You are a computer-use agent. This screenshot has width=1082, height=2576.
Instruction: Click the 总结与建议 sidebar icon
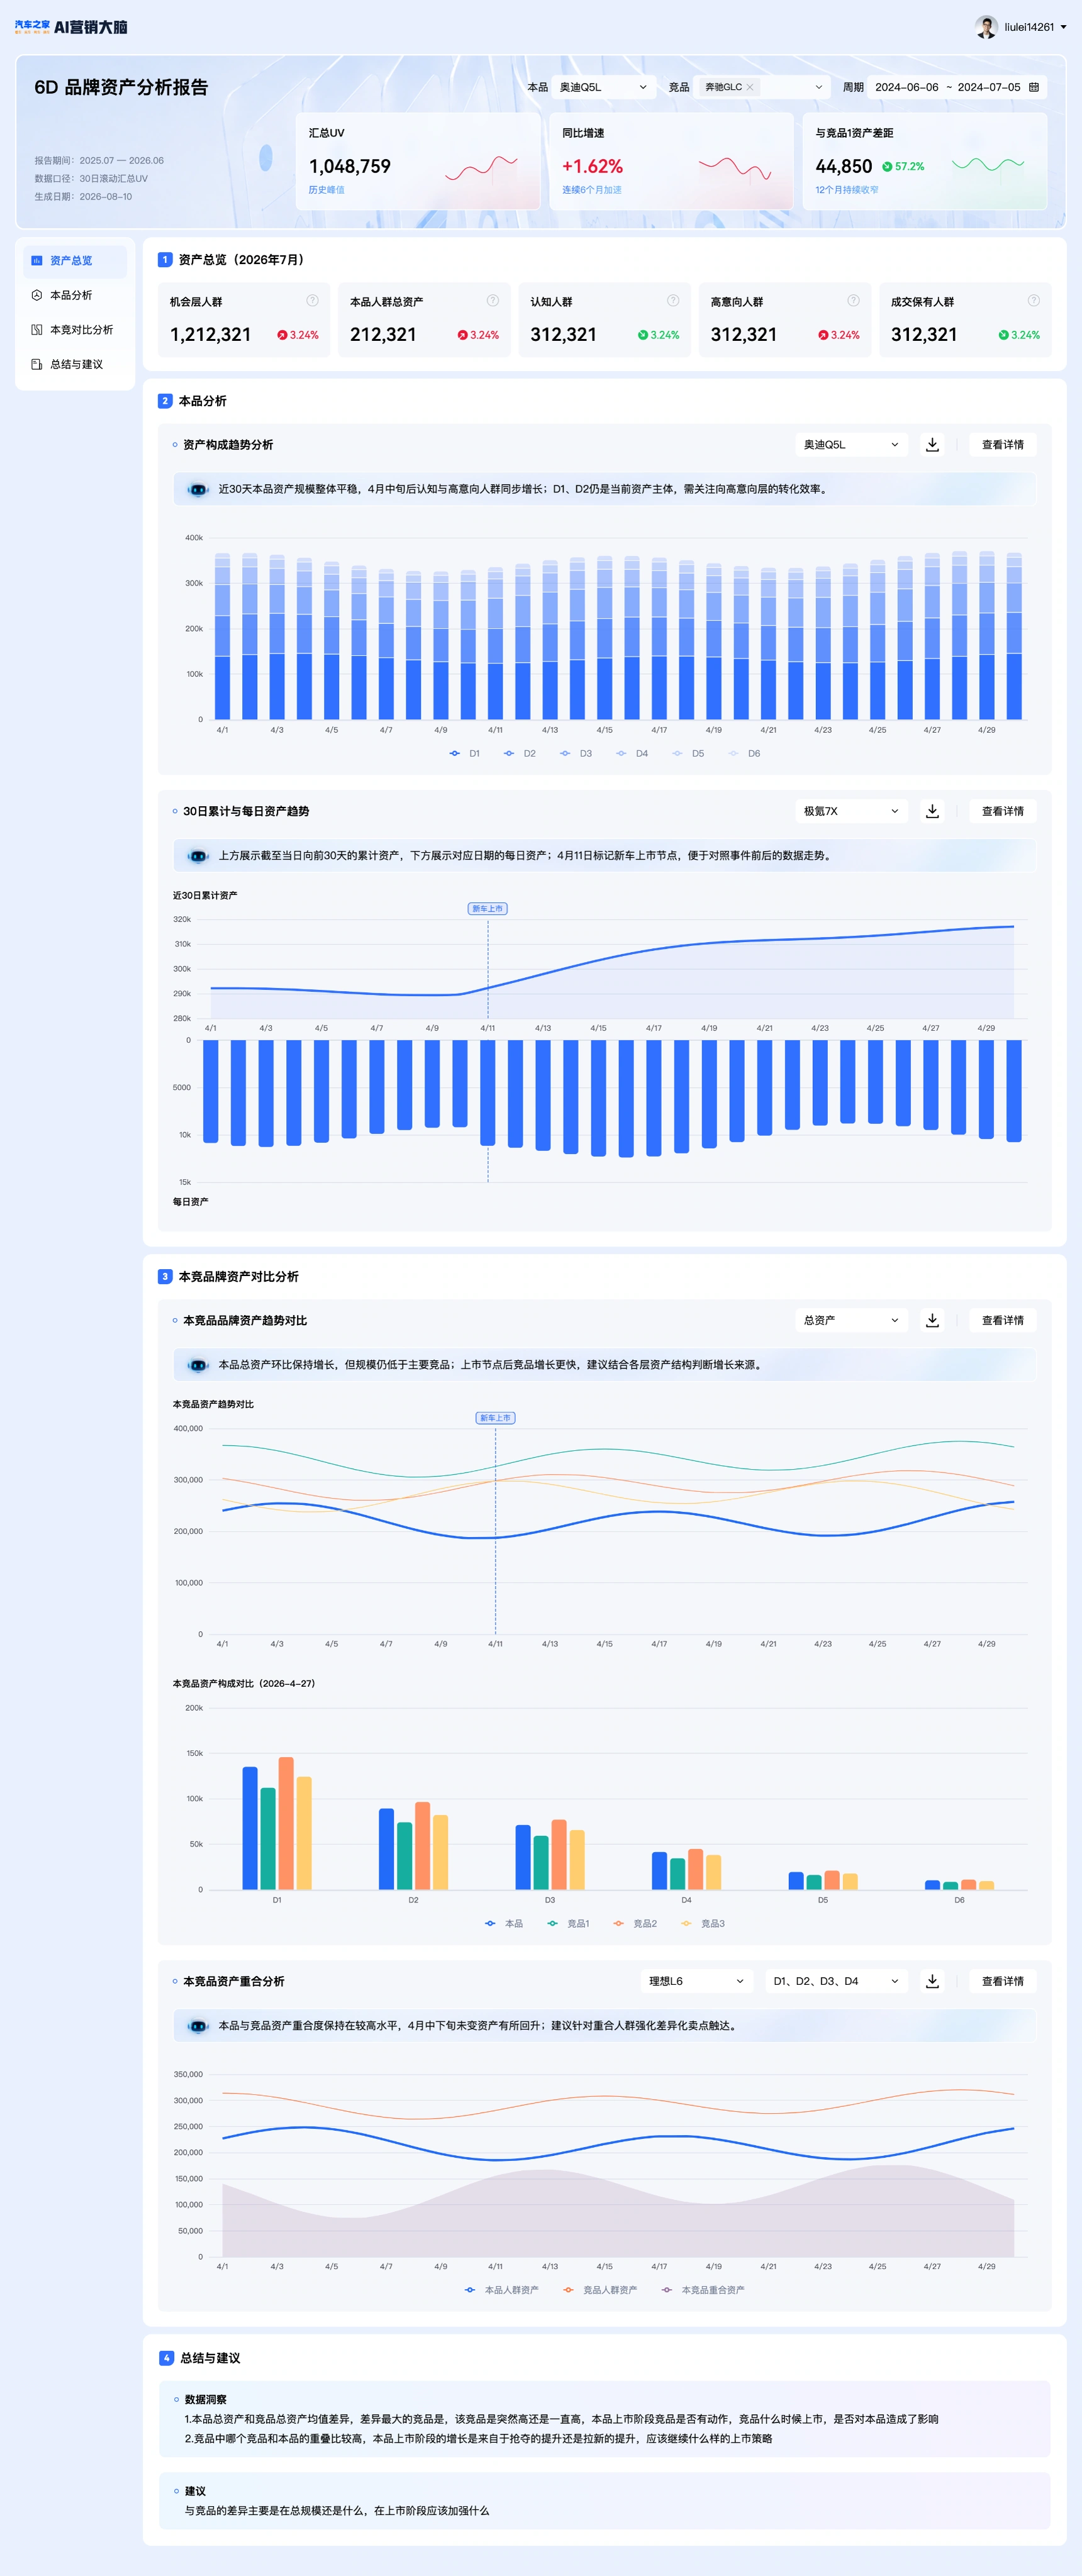(x=37, y=364)
